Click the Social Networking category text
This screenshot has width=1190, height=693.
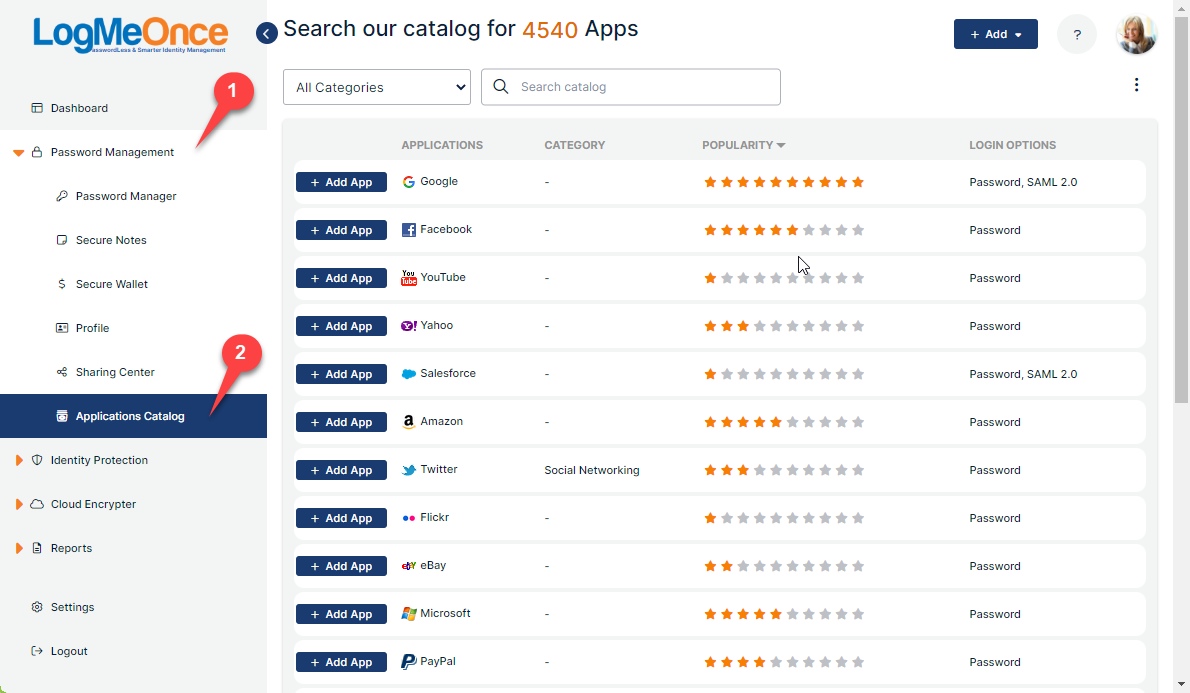click(x=592, y=471)
